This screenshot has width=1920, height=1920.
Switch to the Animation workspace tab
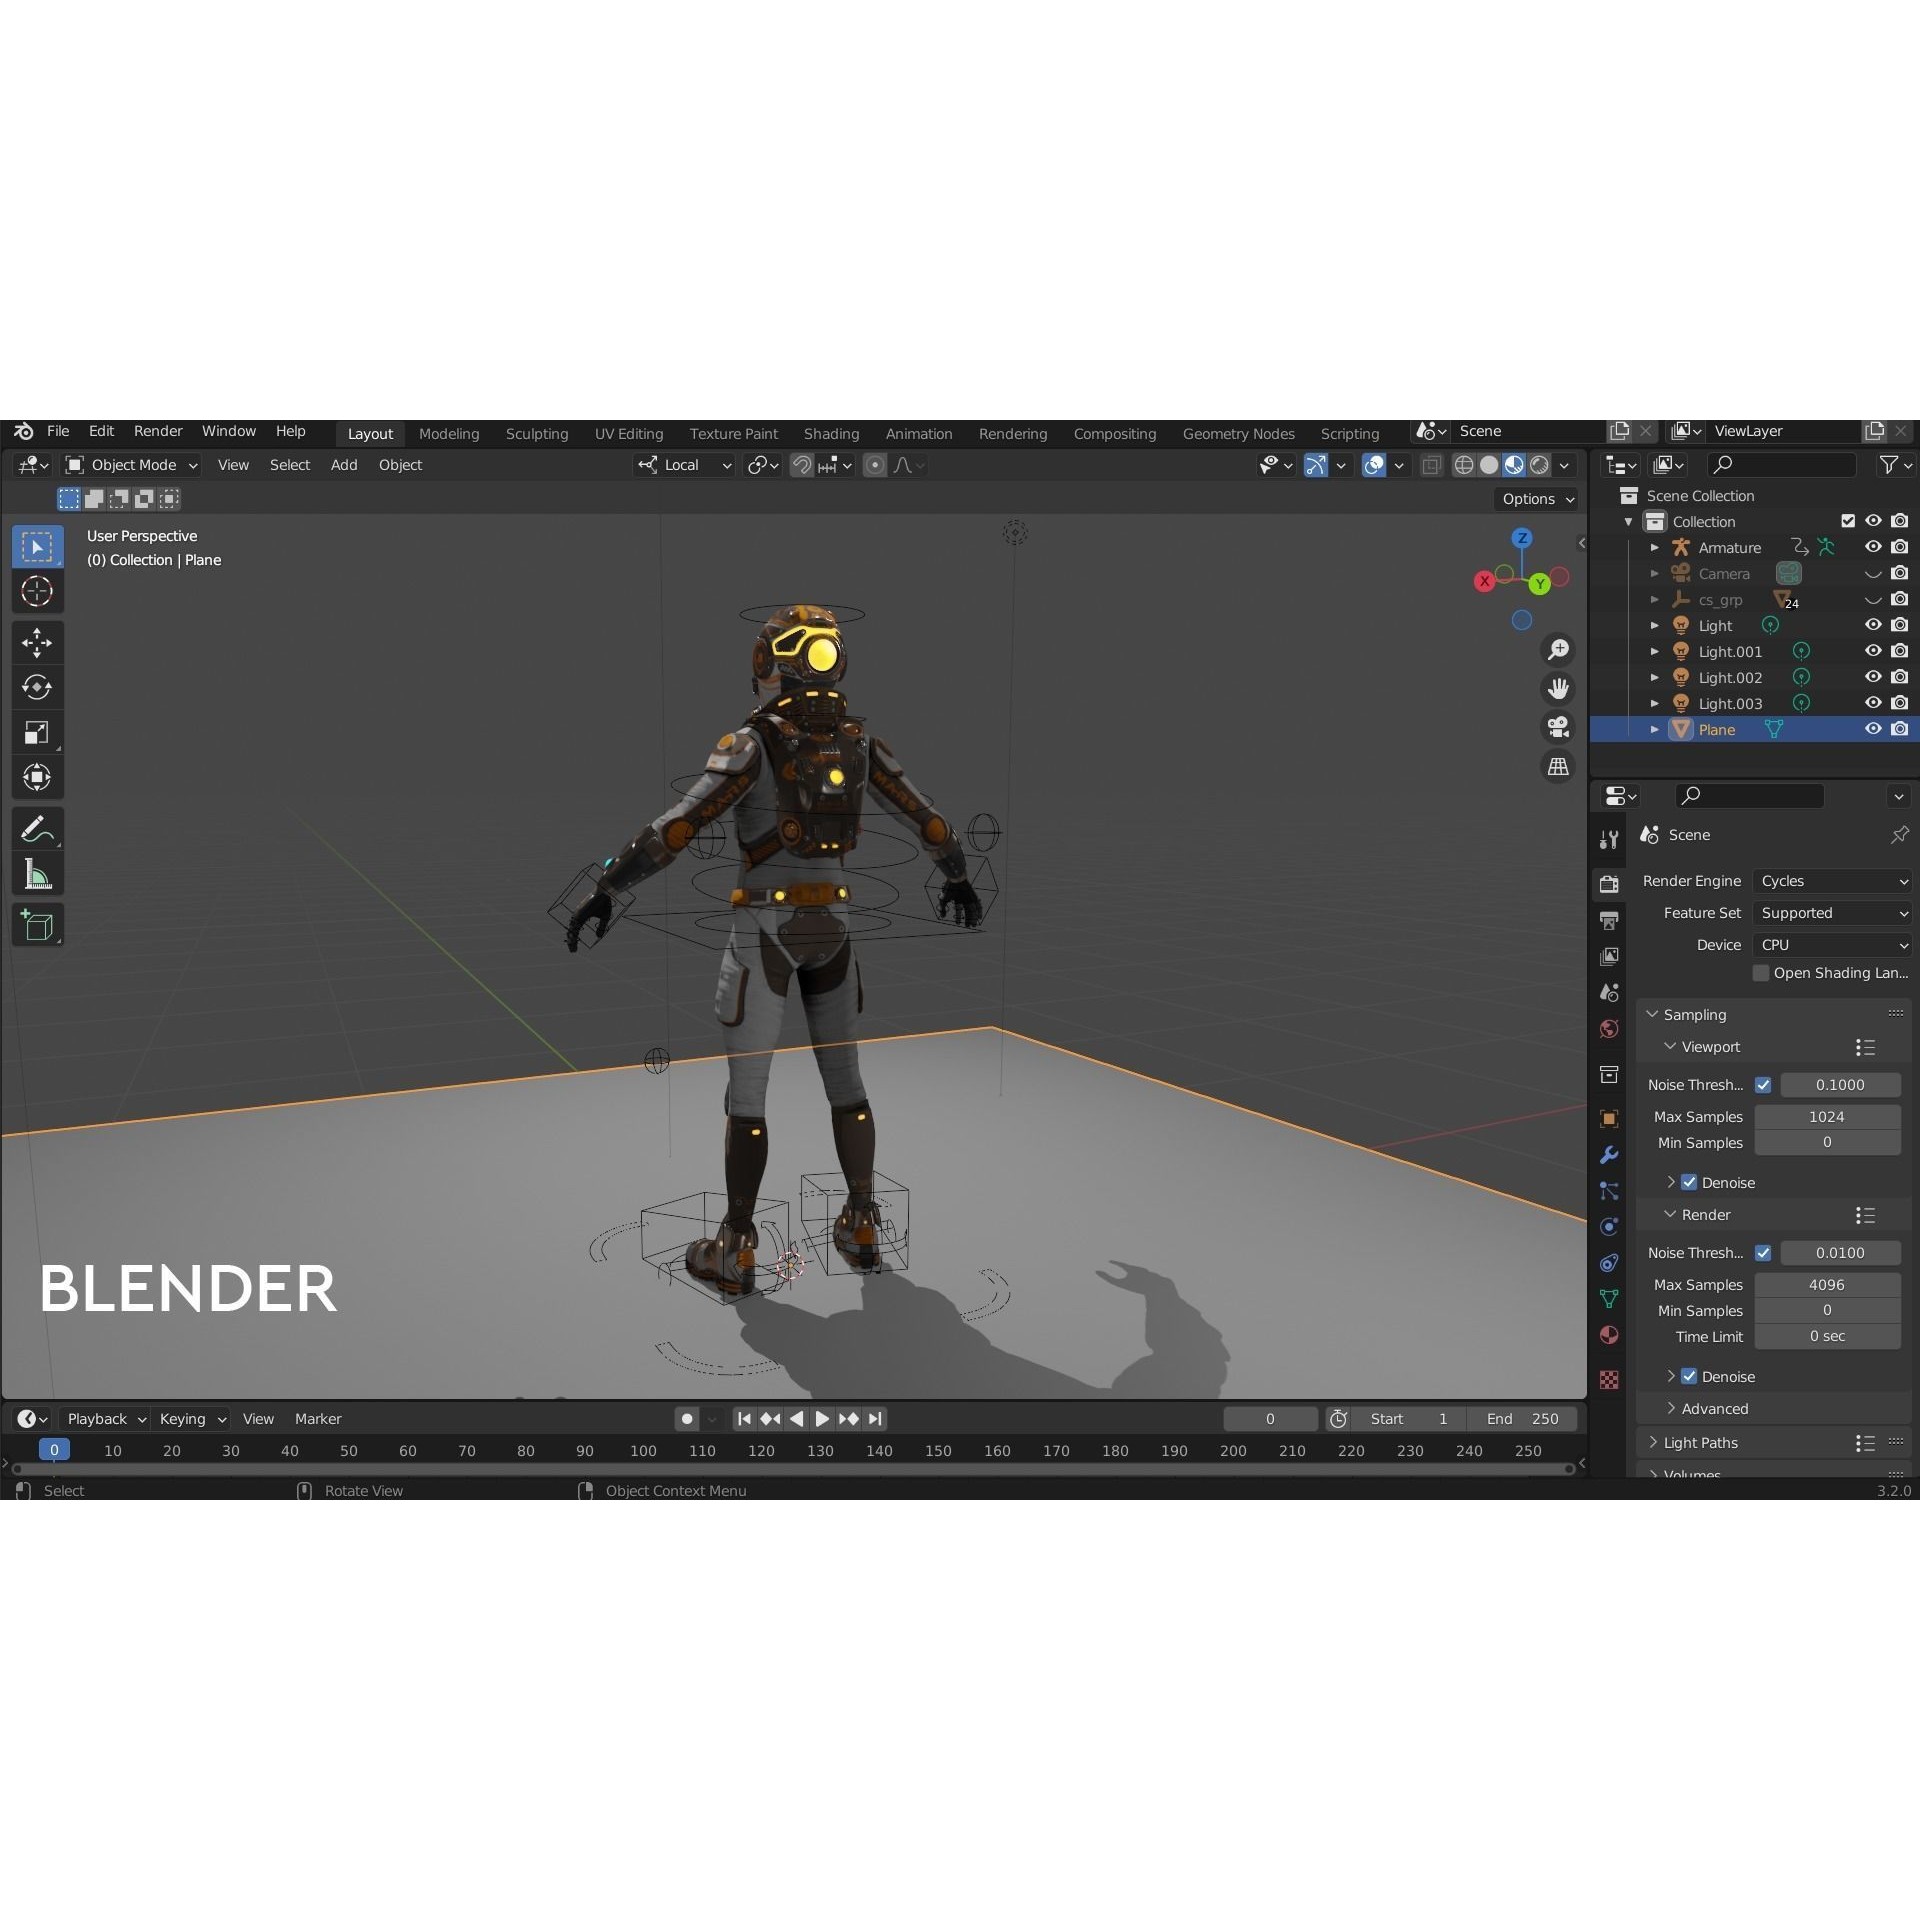coord(918,433)
